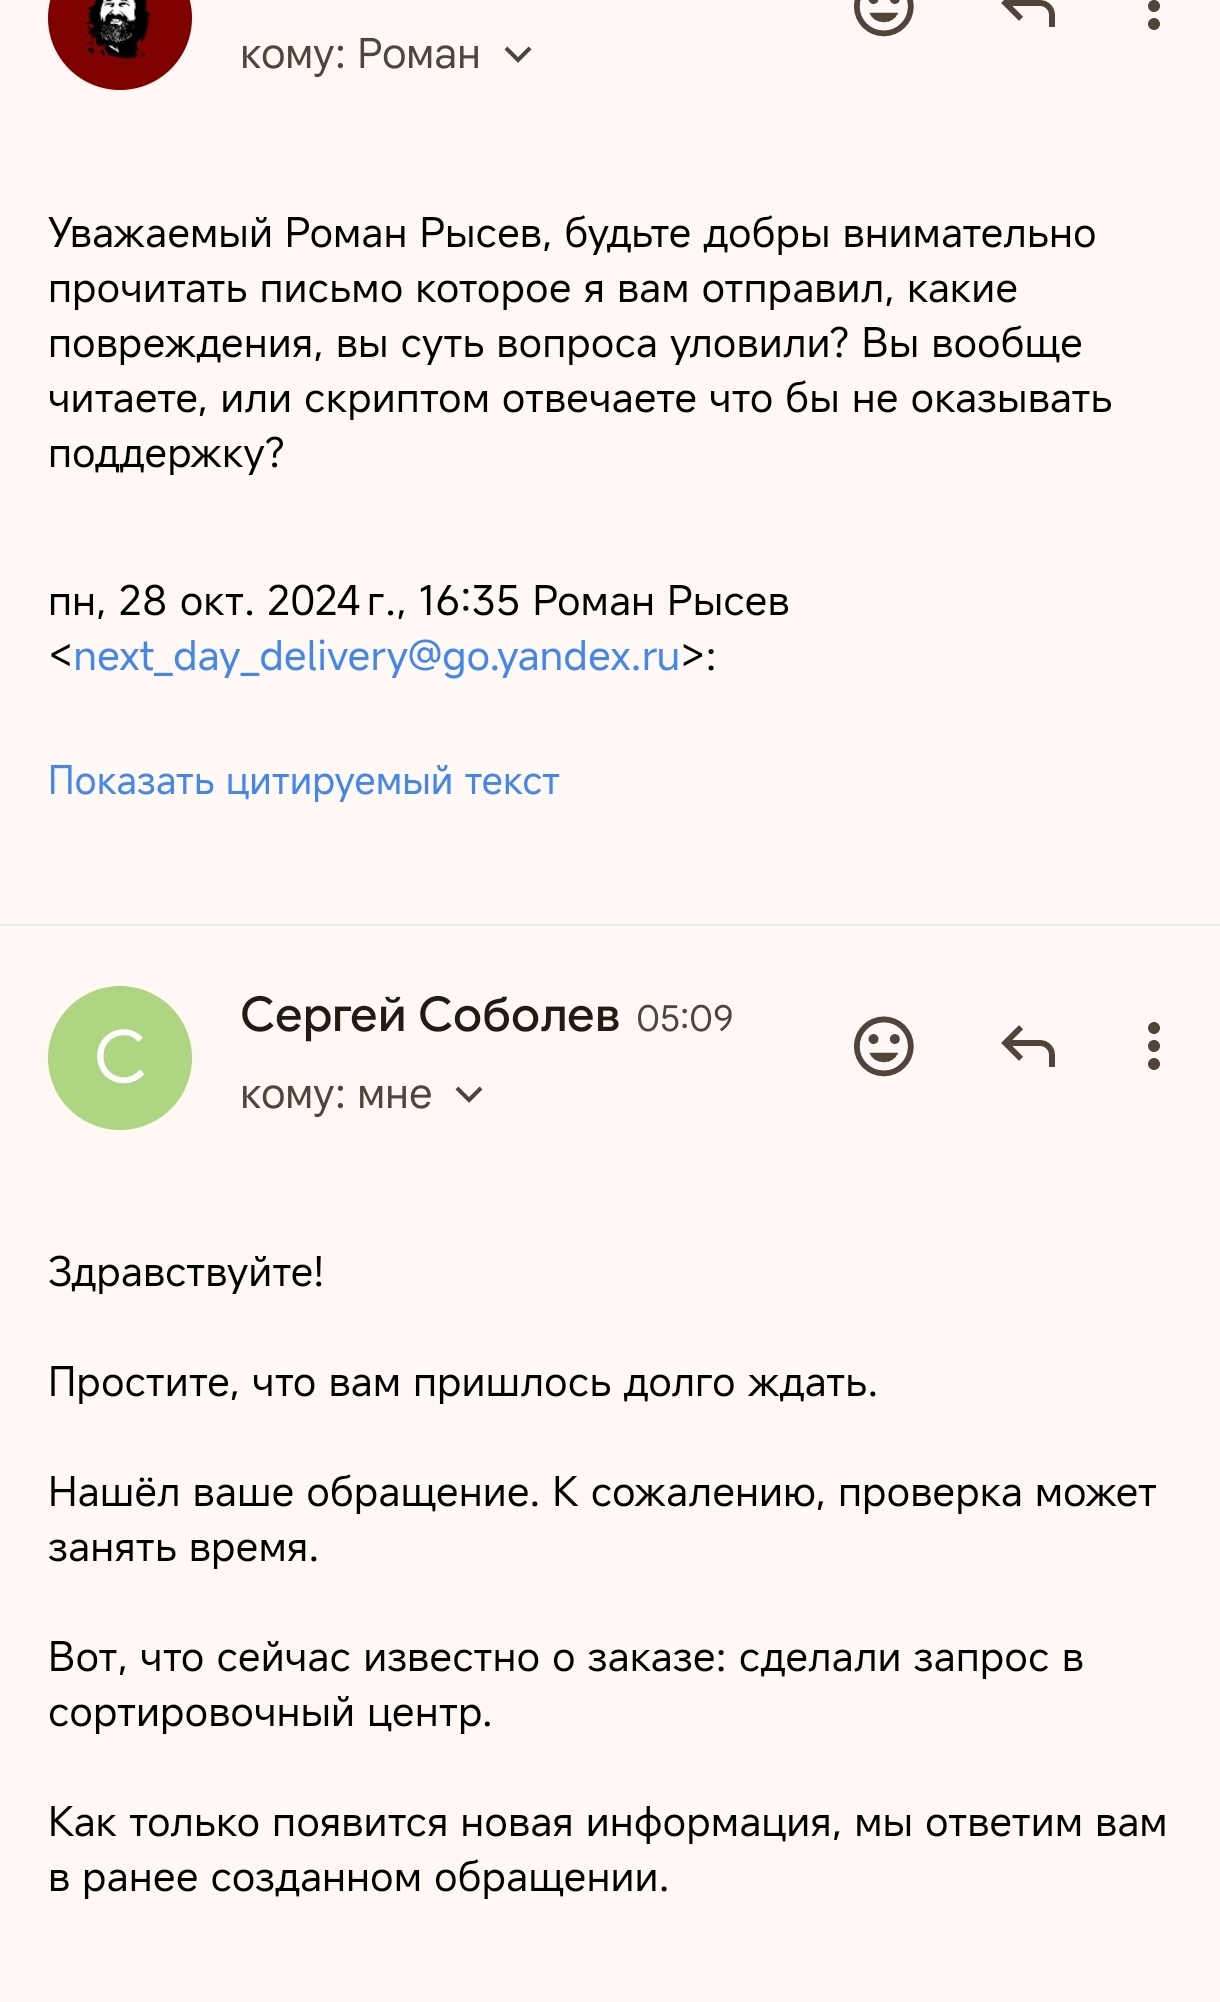This screenshot has width=1220, height=2002.
Task: Reply to Сергей Соболев's email
Action: coord(1028,1047)
